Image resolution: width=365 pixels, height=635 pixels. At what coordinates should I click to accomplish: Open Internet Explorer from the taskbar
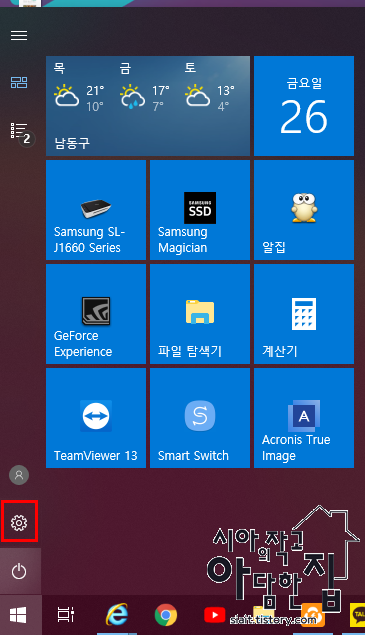(117, 615)
